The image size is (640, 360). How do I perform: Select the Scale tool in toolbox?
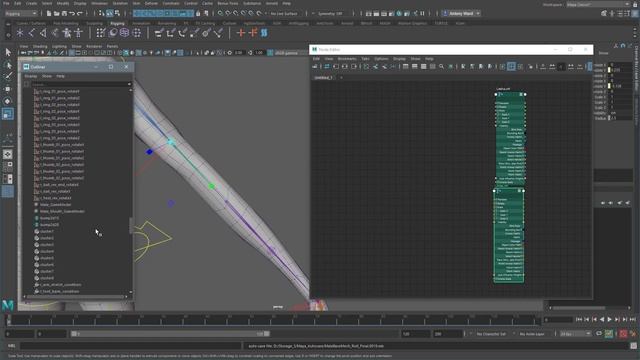click(8, 113)
